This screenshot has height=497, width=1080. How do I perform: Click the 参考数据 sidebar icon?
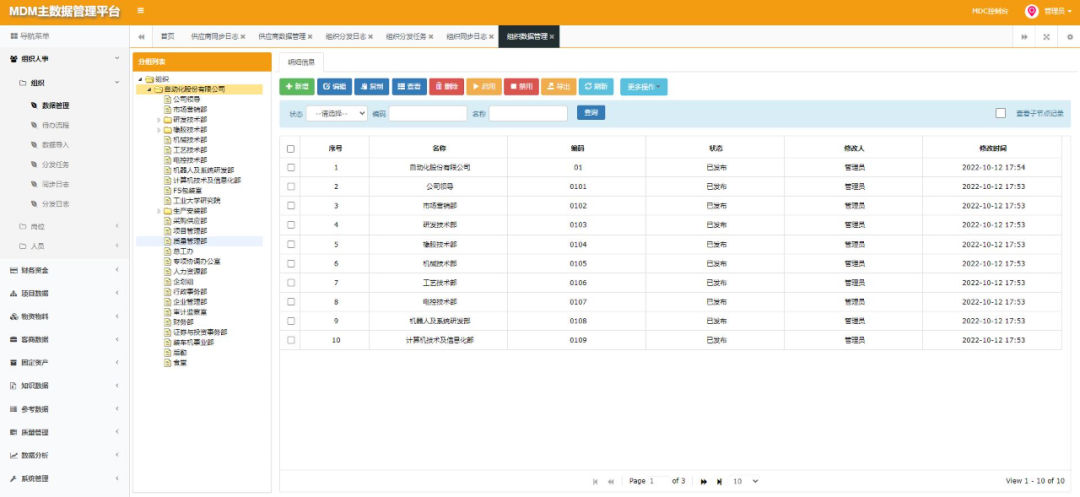tap(14, 409)
